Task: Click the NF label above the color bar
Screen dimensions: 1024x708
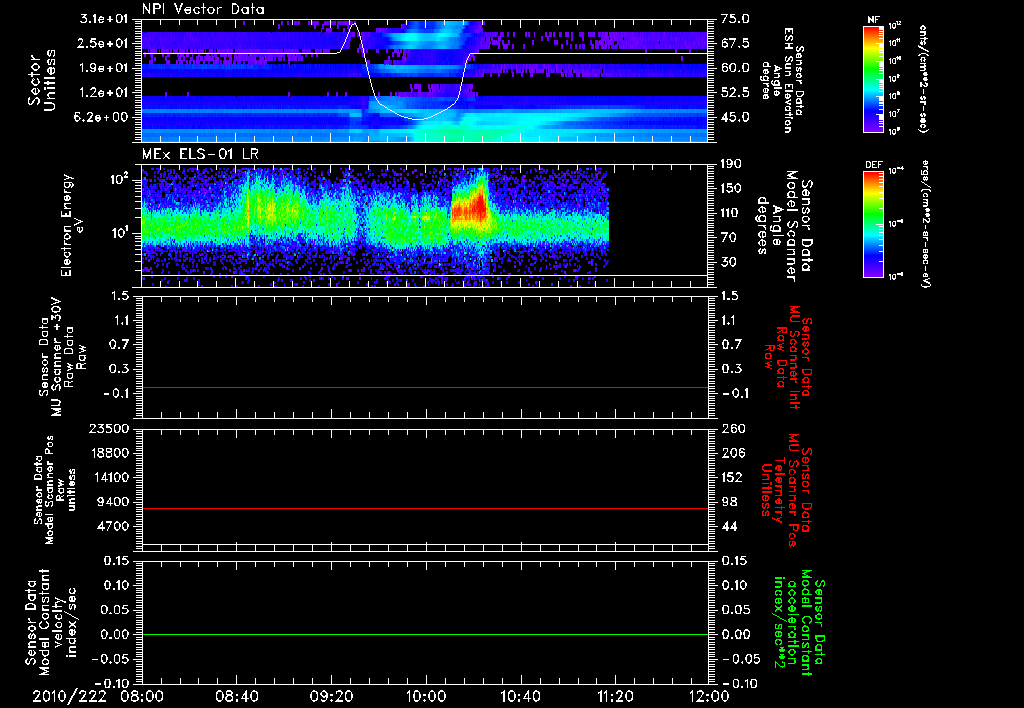Action: coord(873,20)
